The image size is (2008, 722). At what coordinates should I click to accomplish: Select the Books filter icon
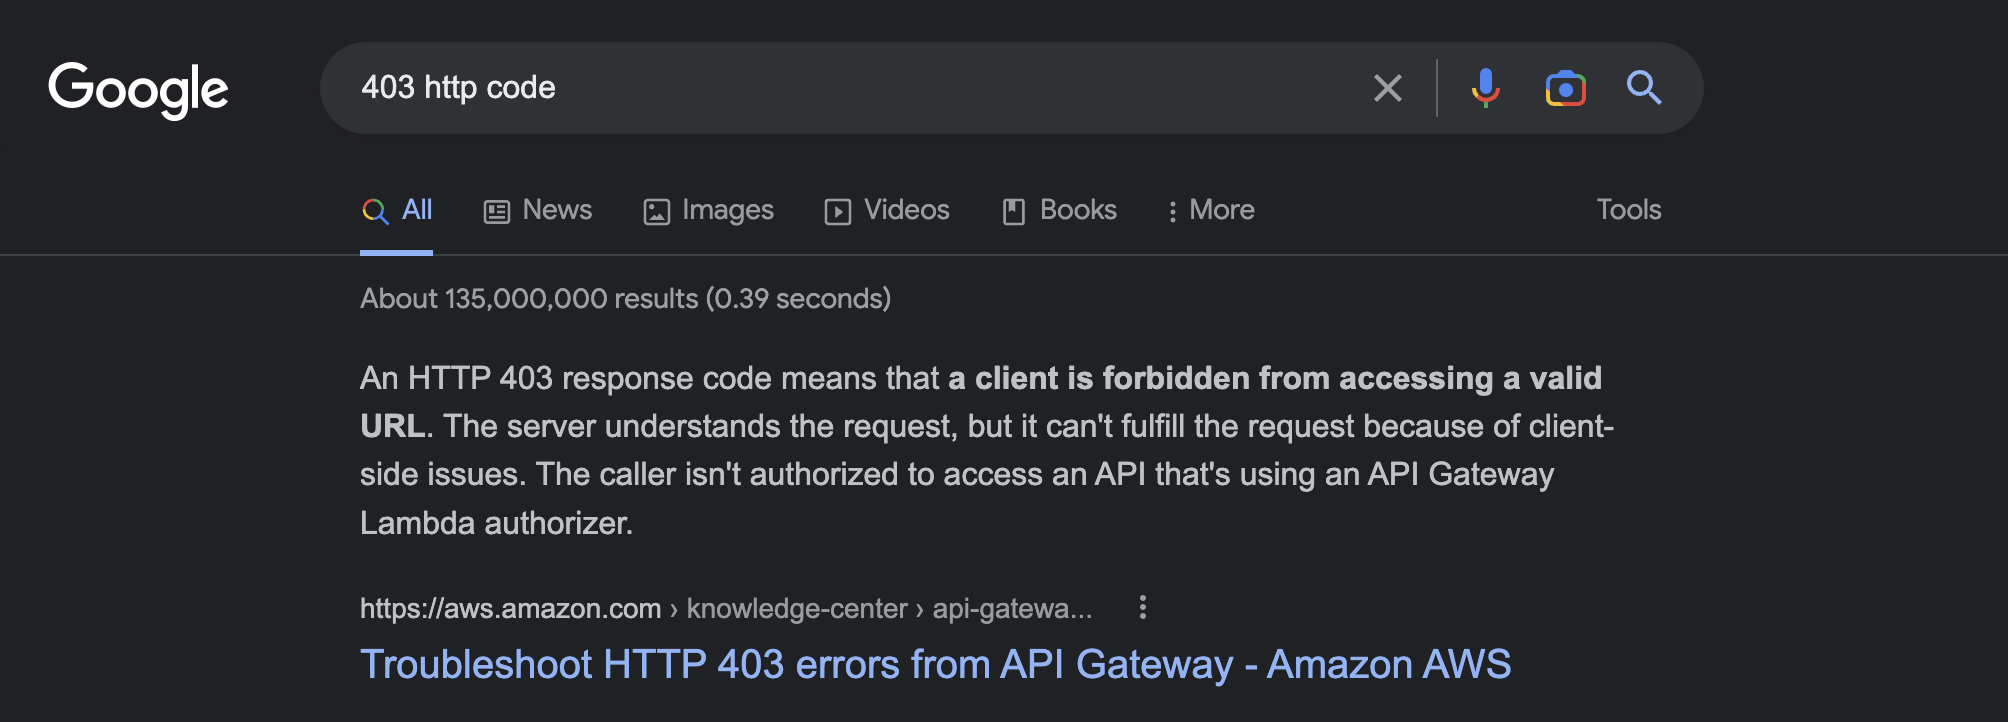tap(1014, 210)
